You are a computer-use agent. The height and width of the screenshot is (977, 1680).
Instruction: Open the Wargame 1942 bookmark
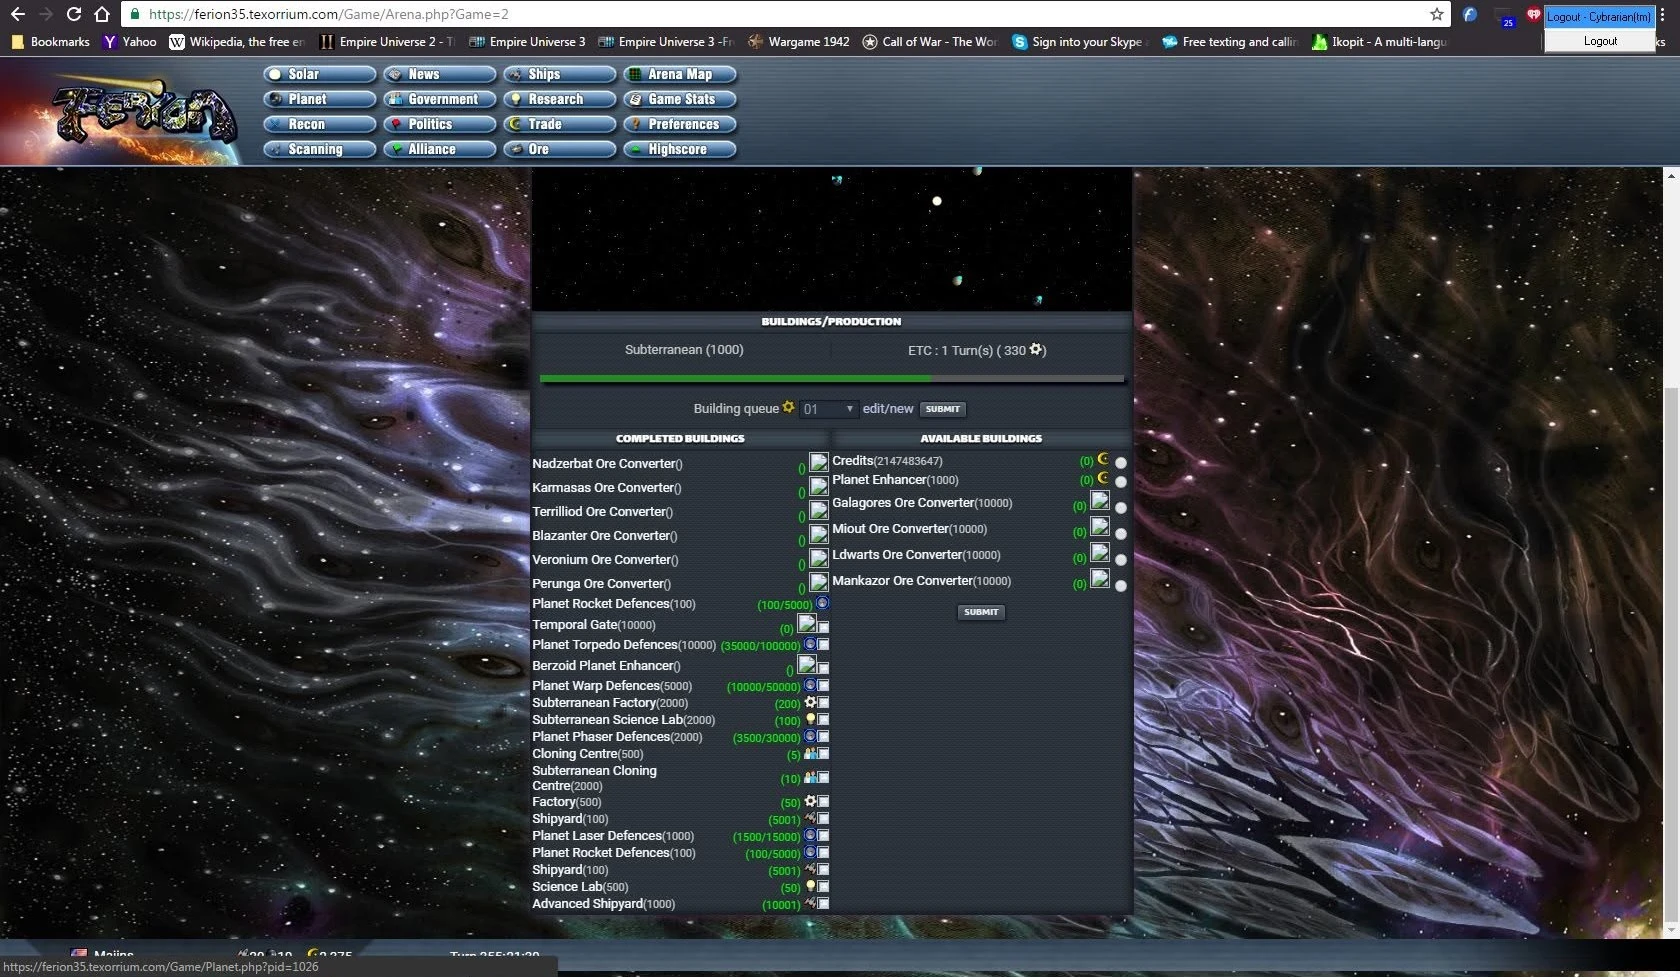[x=799, y=42]
